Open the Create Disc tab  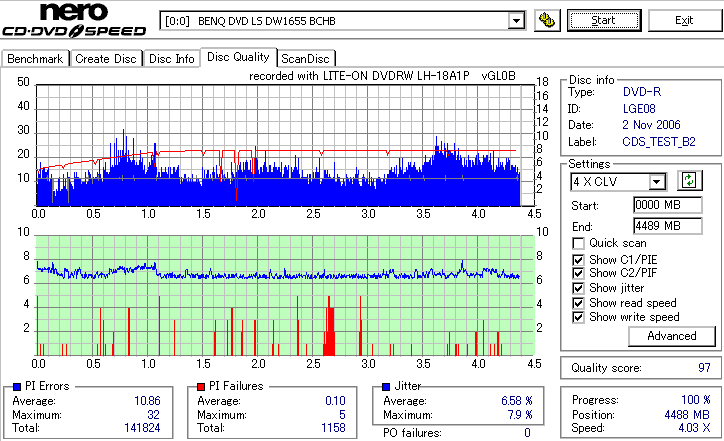[106, 59]
